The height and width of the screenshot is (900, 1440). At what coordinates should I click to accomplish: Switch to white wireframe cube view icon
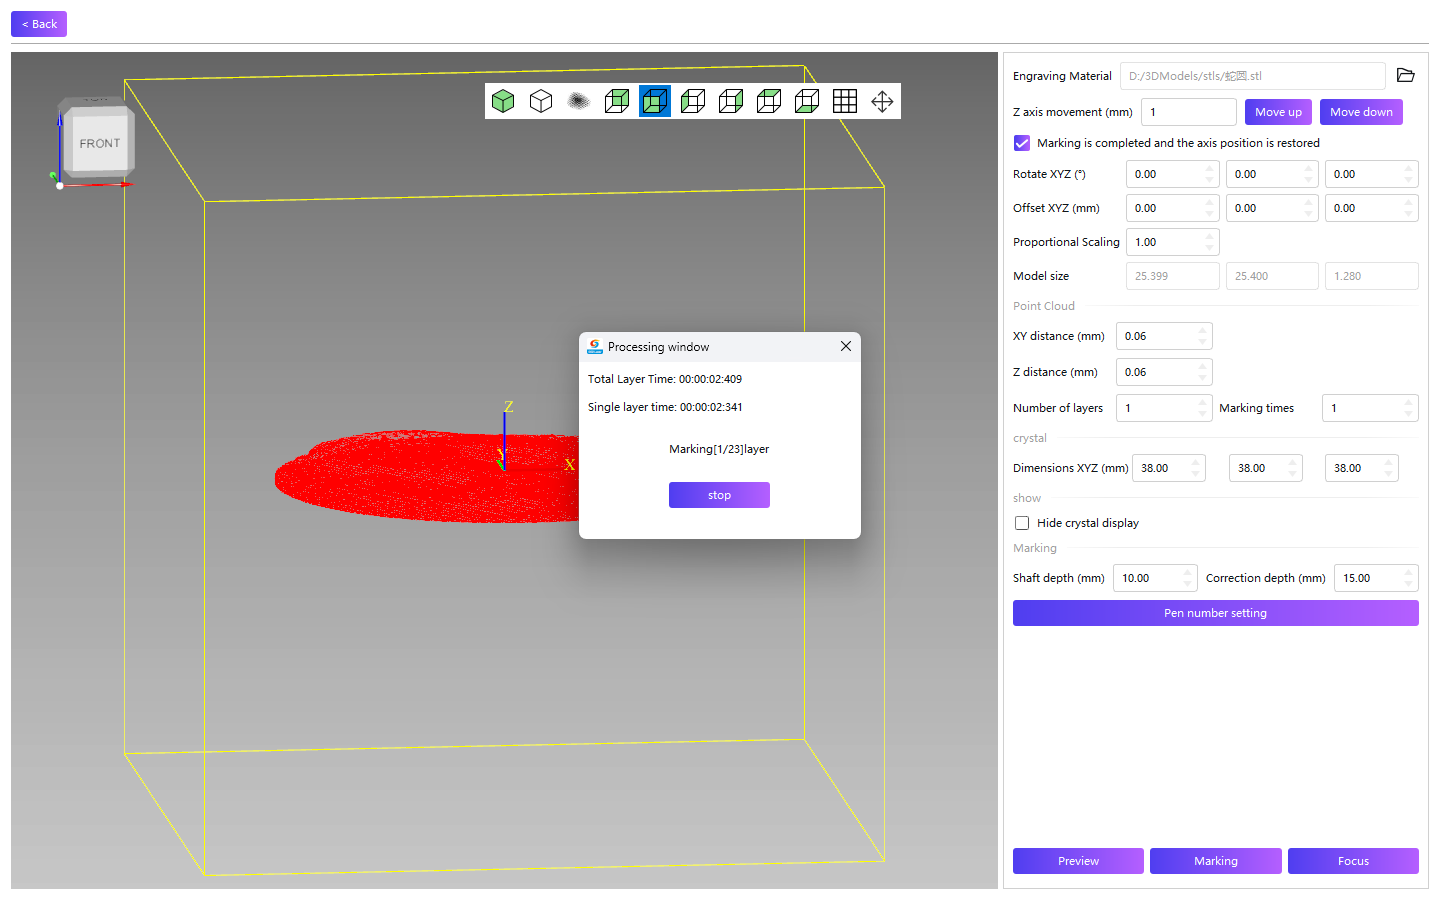pos(541,101)
